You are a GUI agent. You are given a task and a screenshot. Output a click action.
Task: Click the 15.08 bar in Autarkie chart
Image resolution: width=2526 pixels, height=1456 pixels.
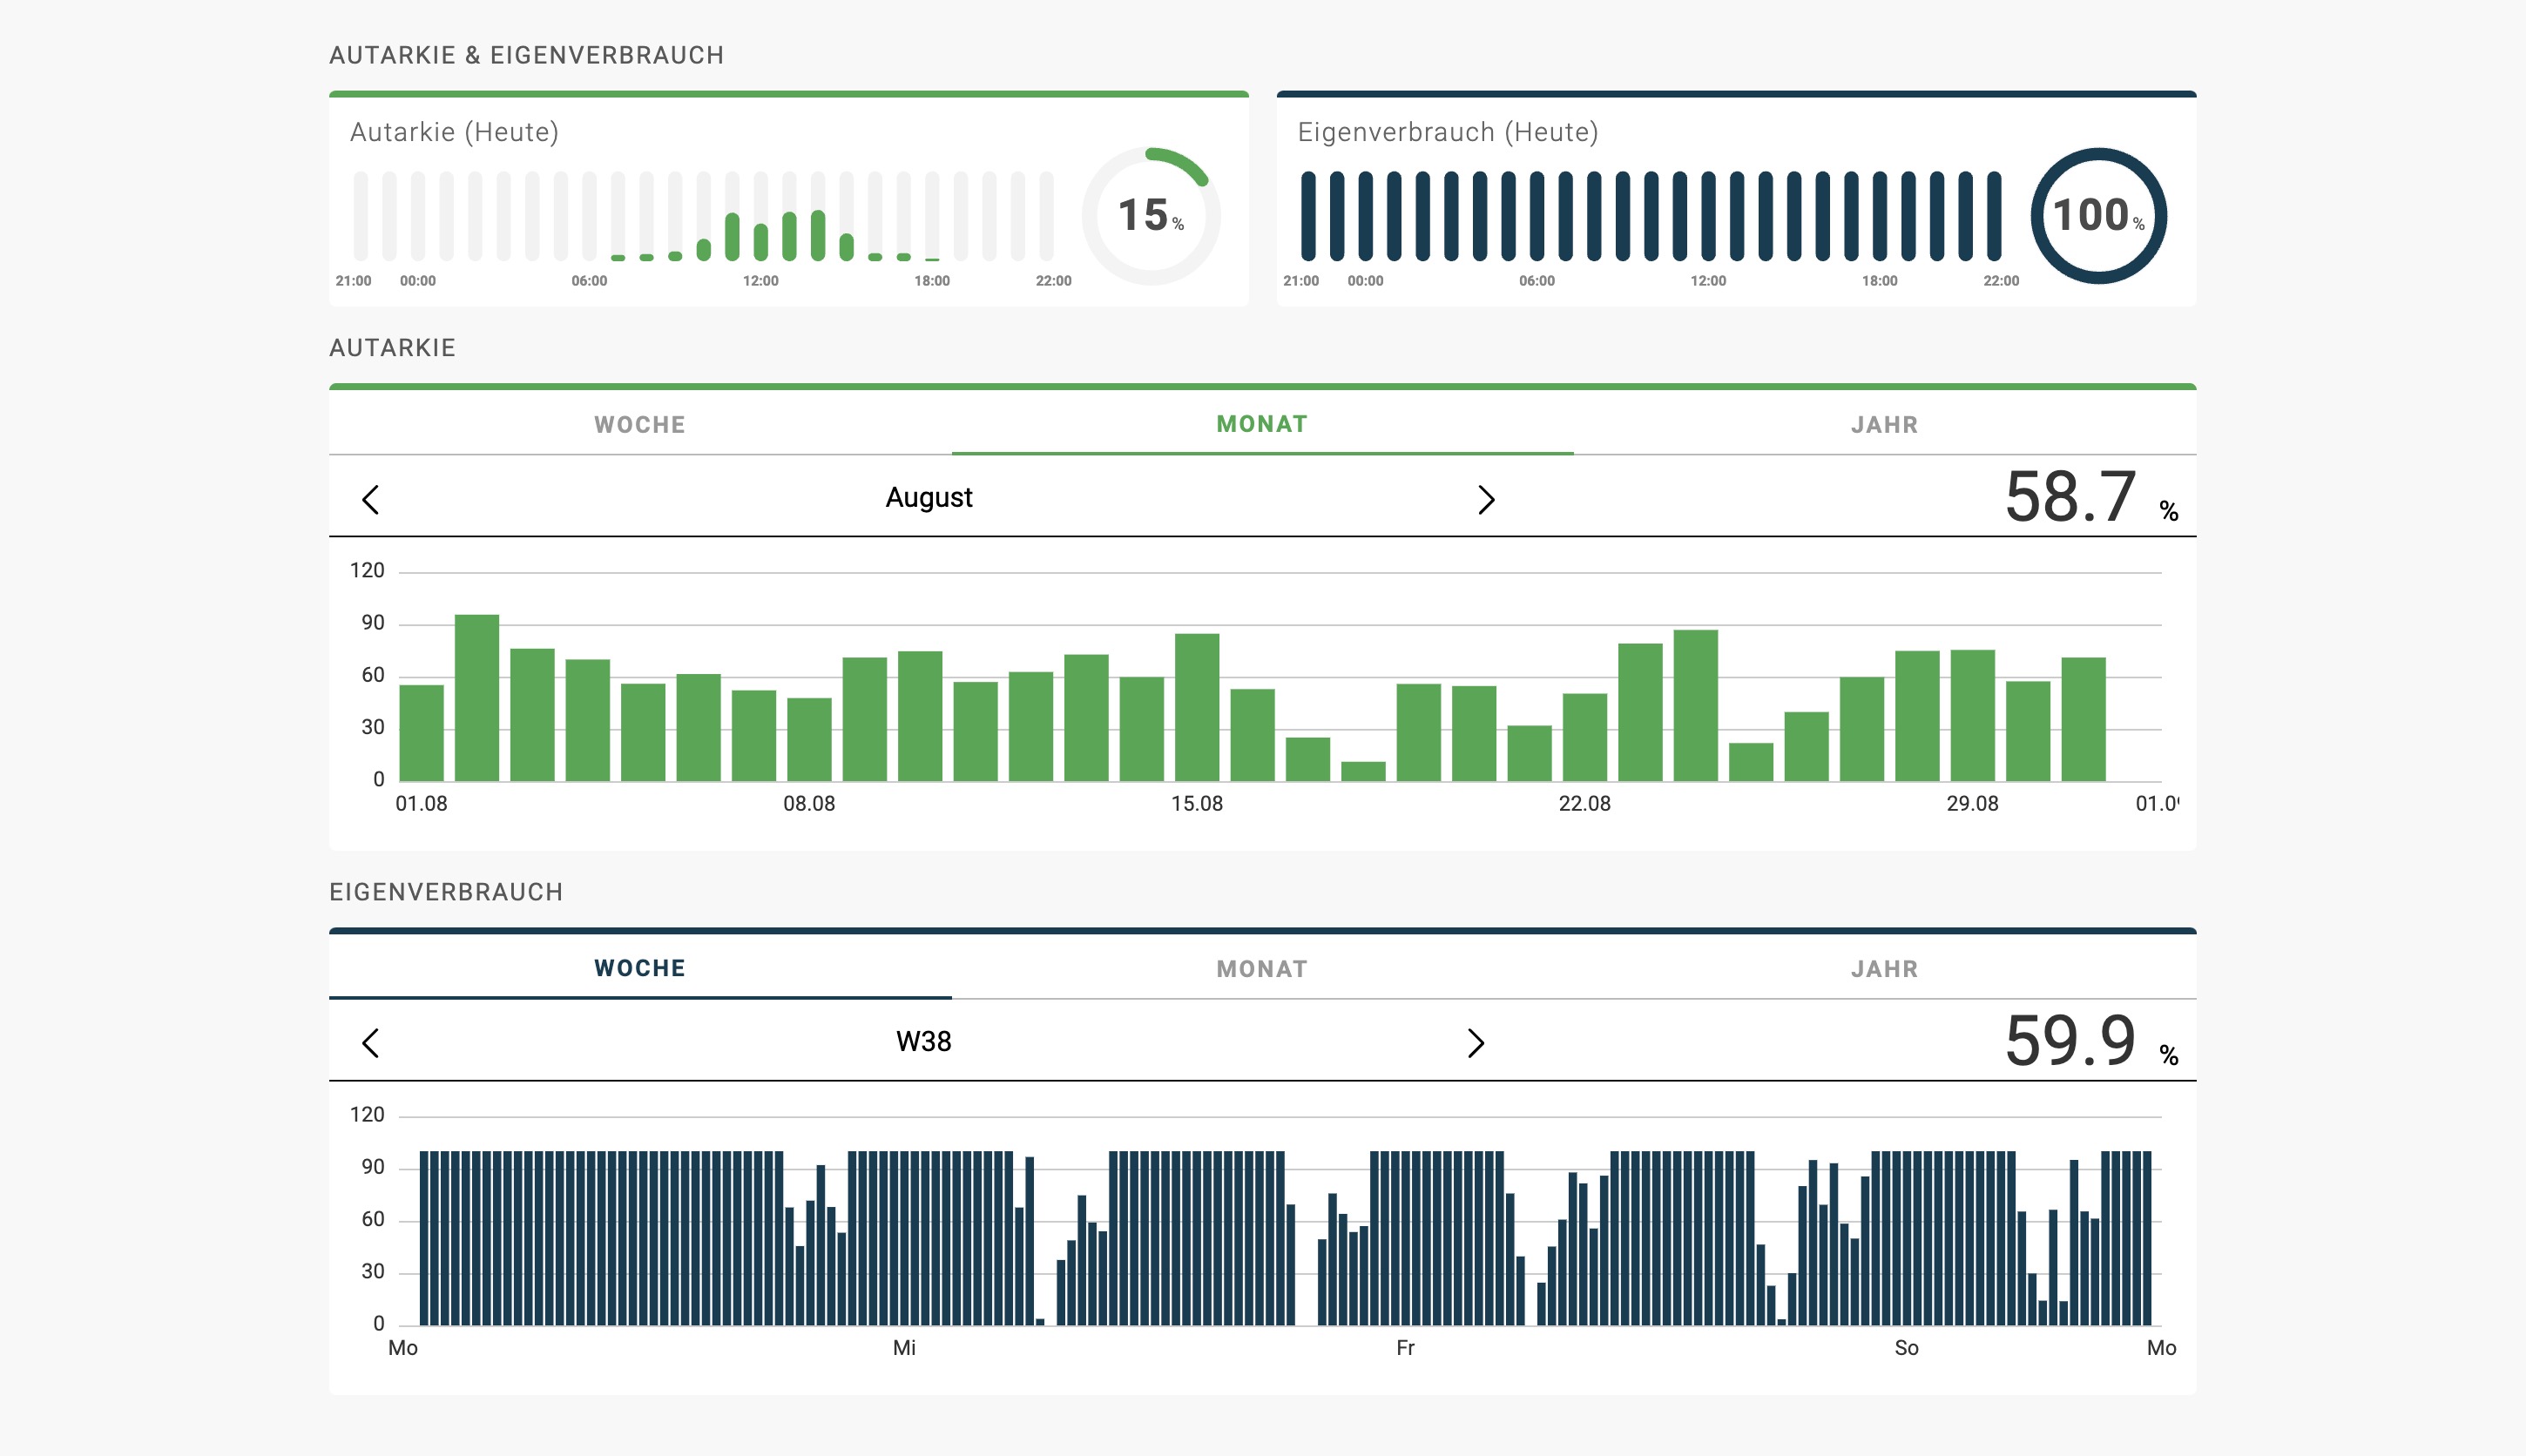click(1197, 708)
